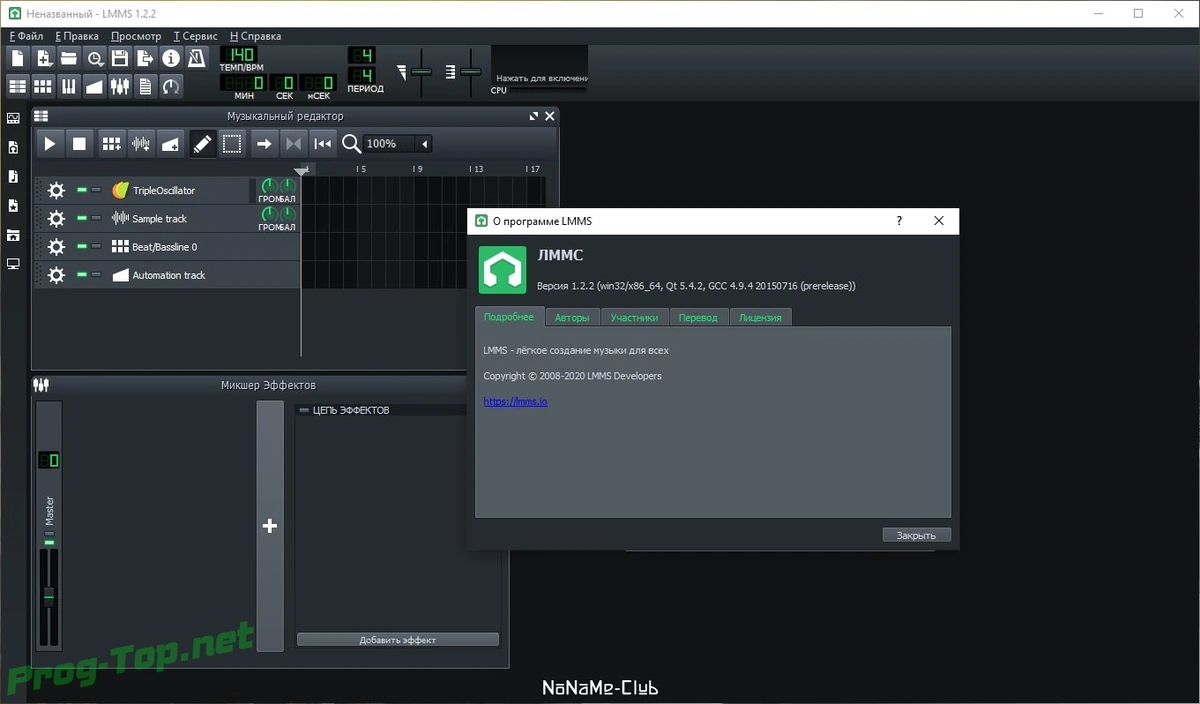Open the https://lmms.io link
Viewport: 1200px width, 704px height.
coord(515,401)
